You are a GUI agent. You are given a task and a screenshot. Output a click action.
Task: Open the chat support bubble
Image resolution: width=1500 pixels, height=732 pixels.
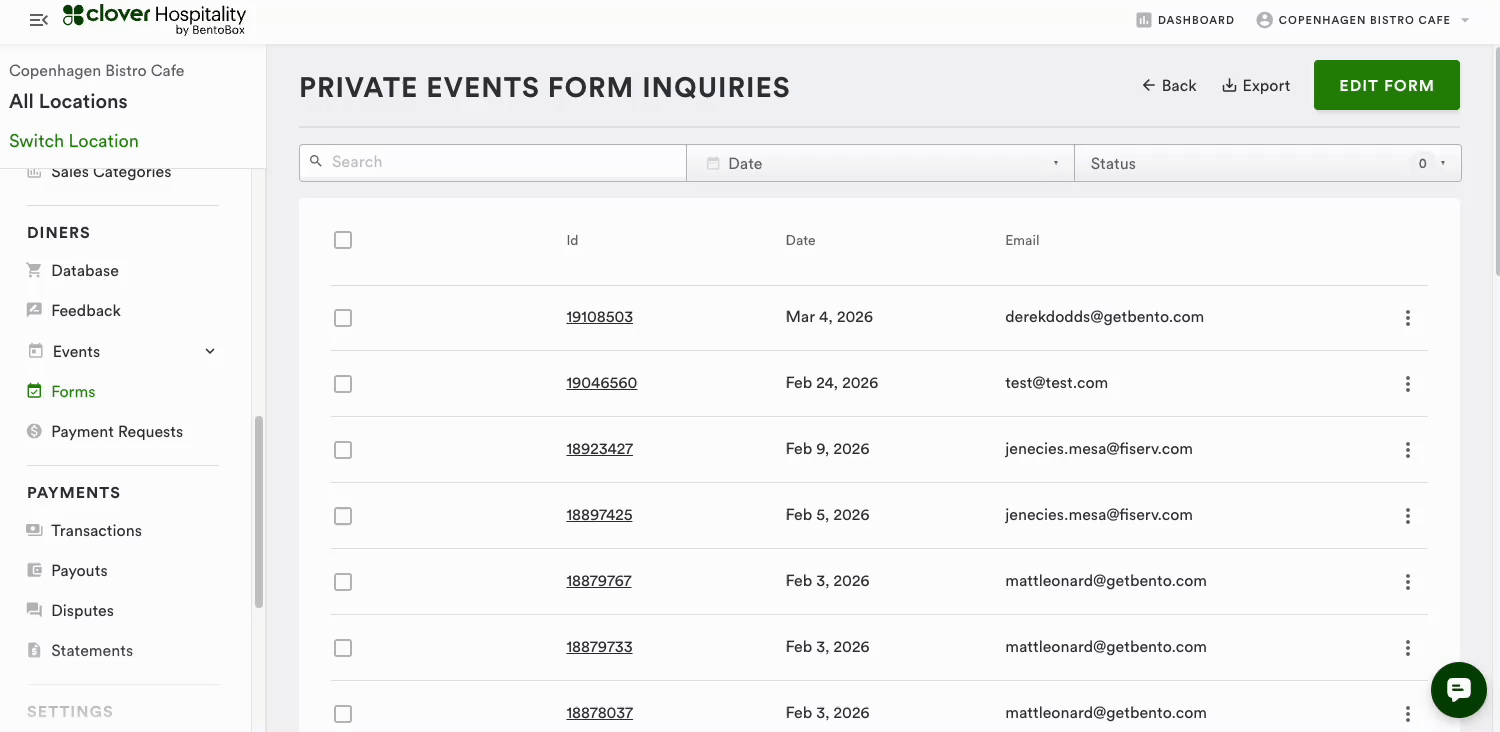tap(1458, 689)
